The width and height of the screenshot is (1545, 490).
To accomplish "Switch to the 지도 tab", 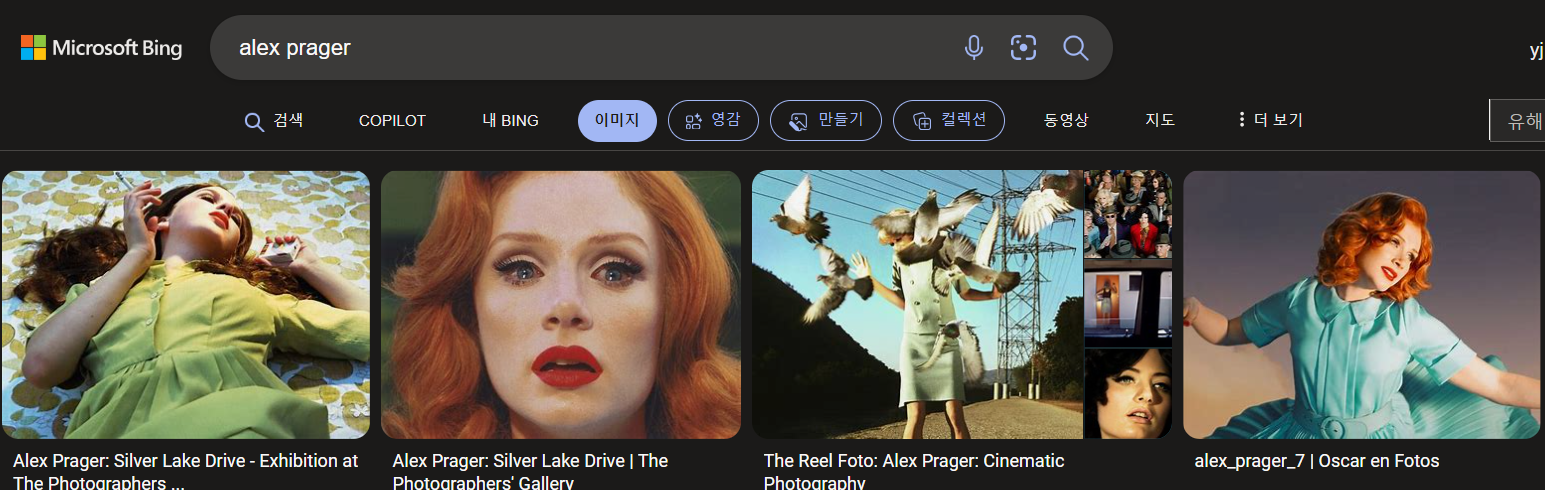I will [x=1160, y=121].
